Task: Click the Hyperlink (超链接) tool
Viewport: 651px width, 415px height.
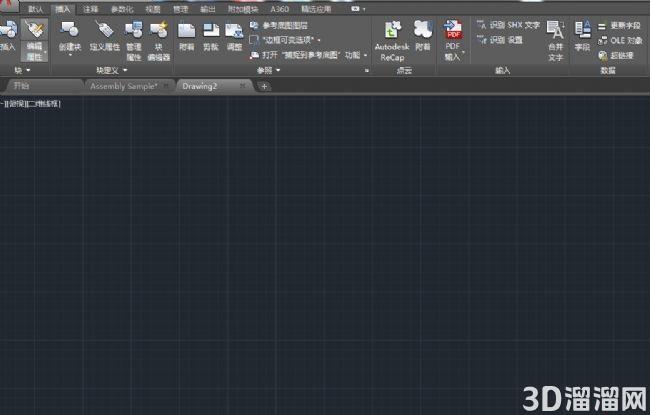Action: pos(616,55)
